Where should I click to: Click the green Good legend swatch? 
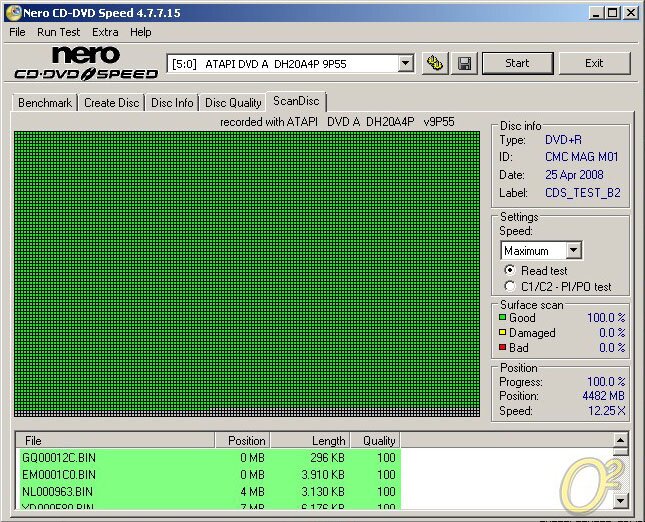(x=502, y=318)
